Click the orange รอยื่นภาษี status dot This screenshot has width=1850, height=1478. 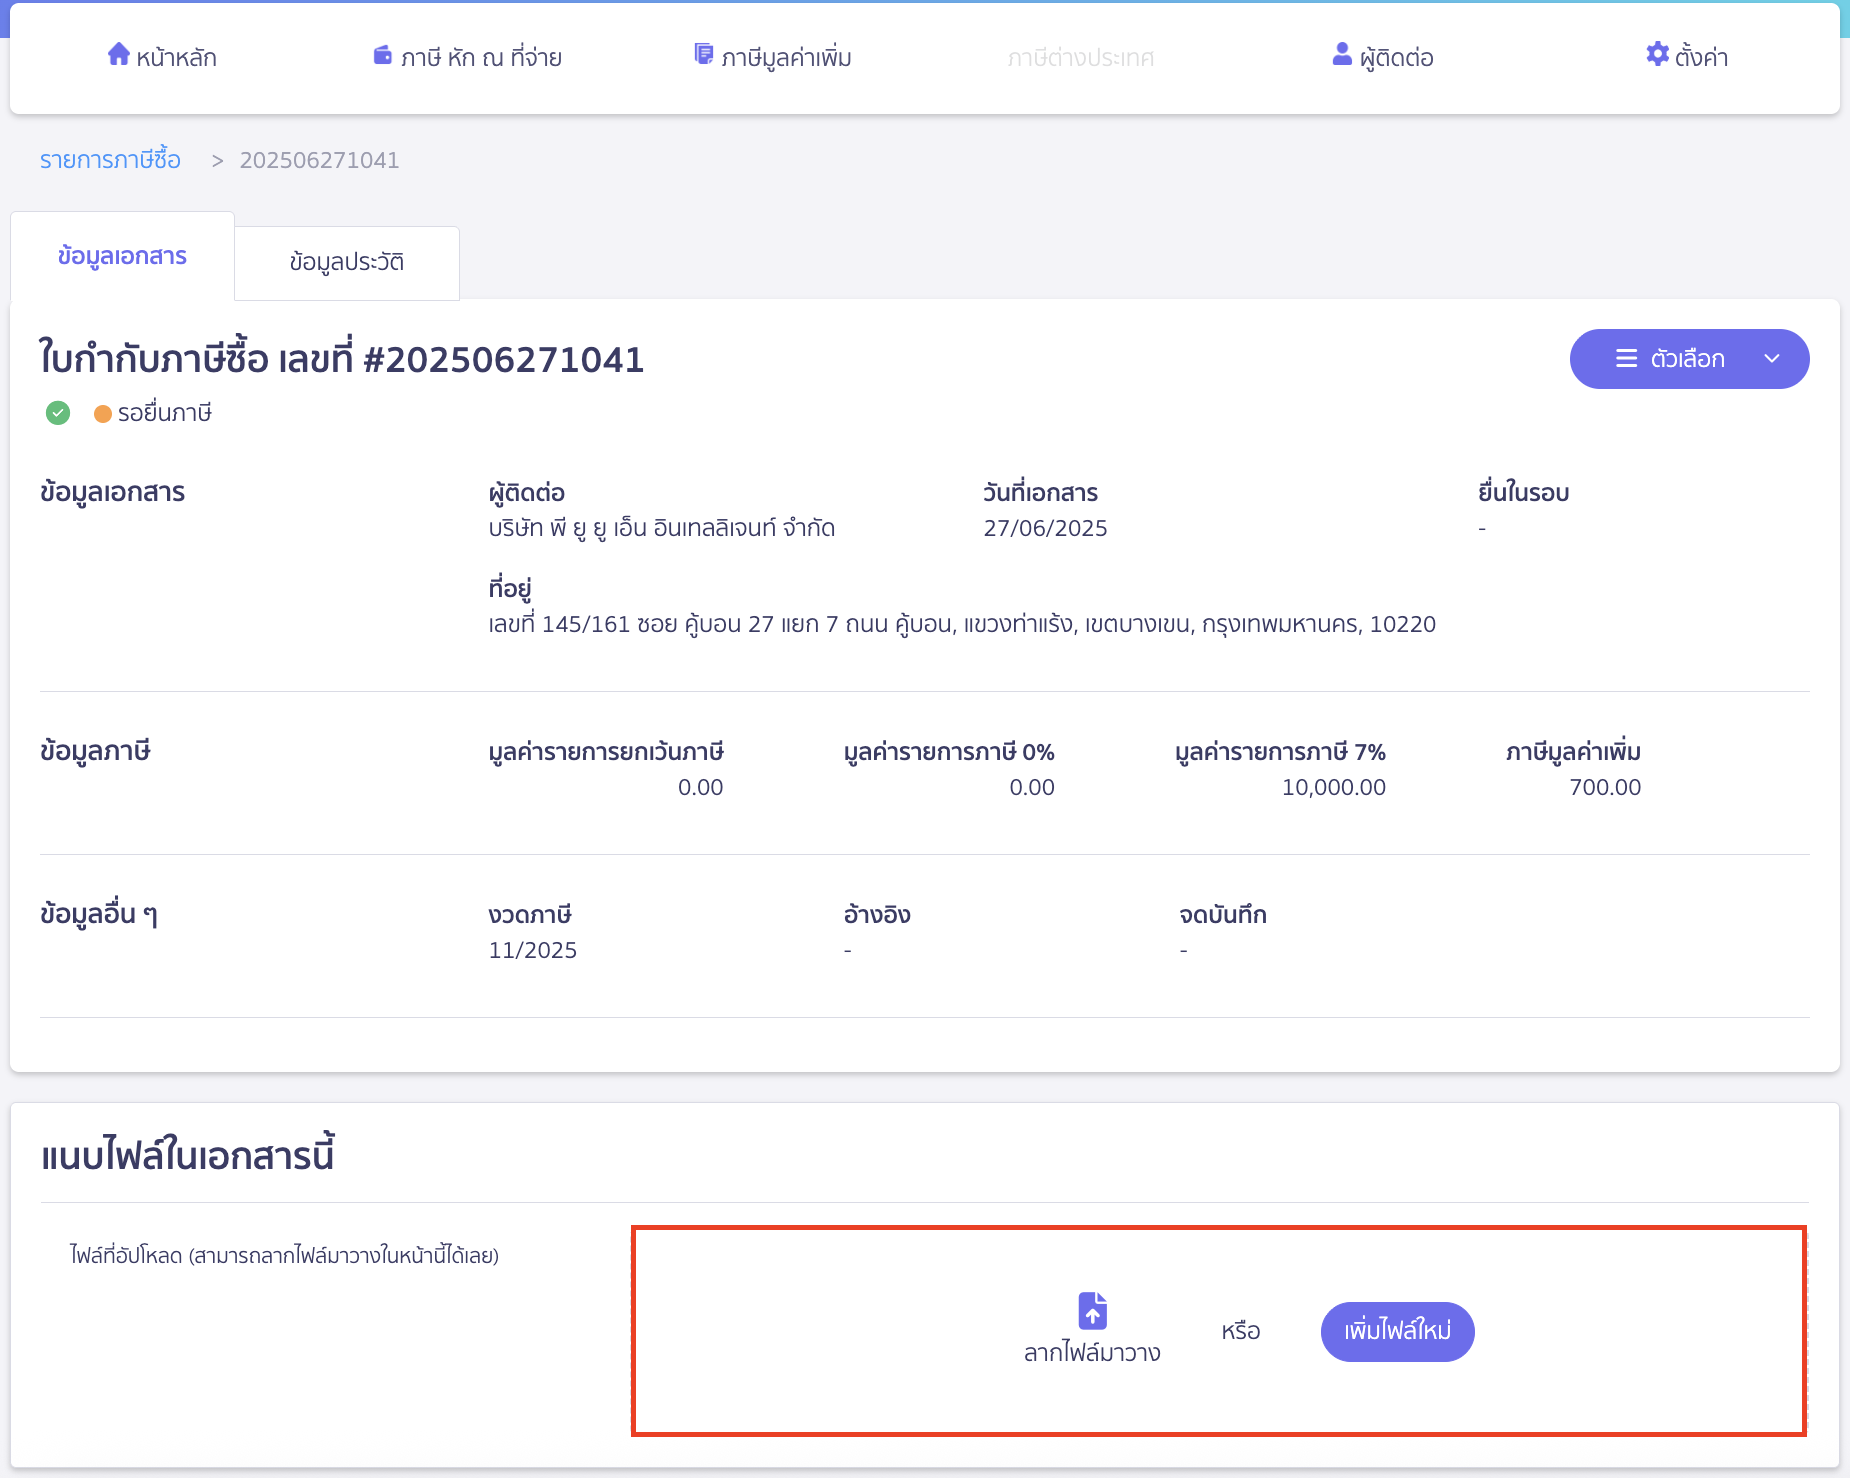pos(102,413)
